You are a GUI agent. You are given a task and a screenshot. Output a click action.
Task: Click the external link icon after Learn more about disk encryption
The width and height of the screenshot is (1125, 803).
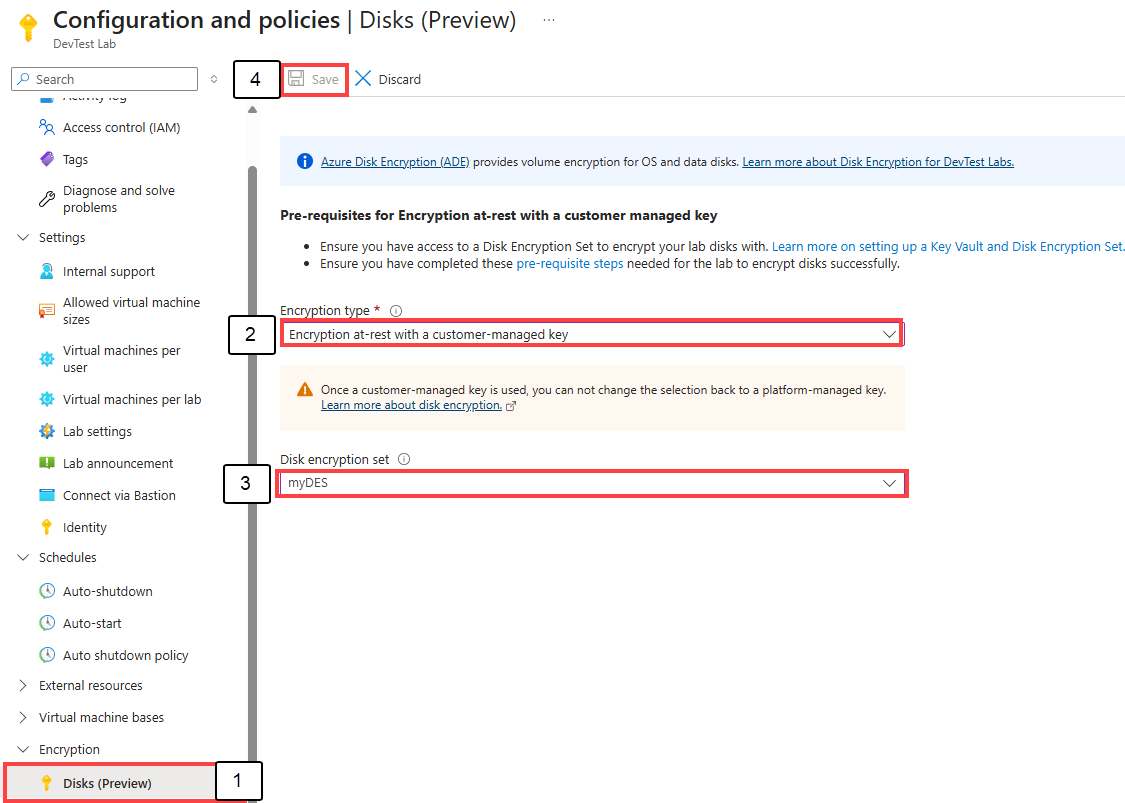pyautogui.click(x=511, y=406)
